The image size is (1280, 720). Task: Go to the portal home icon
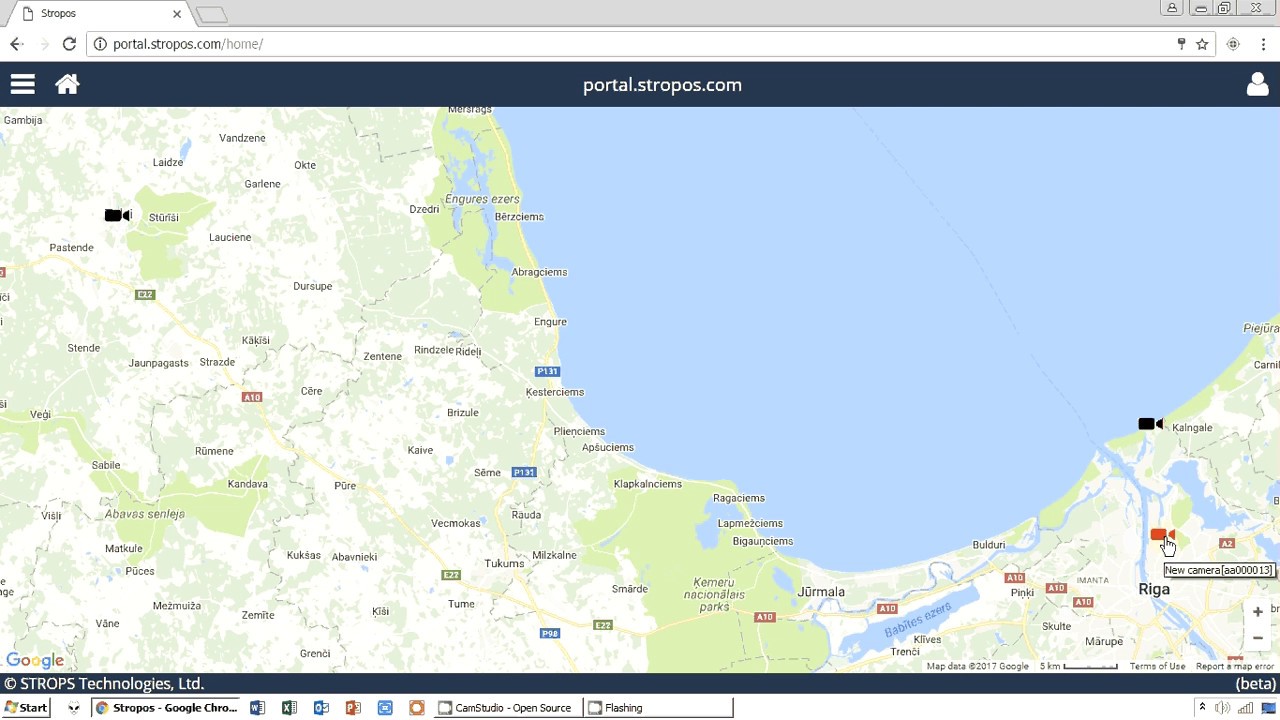pos(67,84)
